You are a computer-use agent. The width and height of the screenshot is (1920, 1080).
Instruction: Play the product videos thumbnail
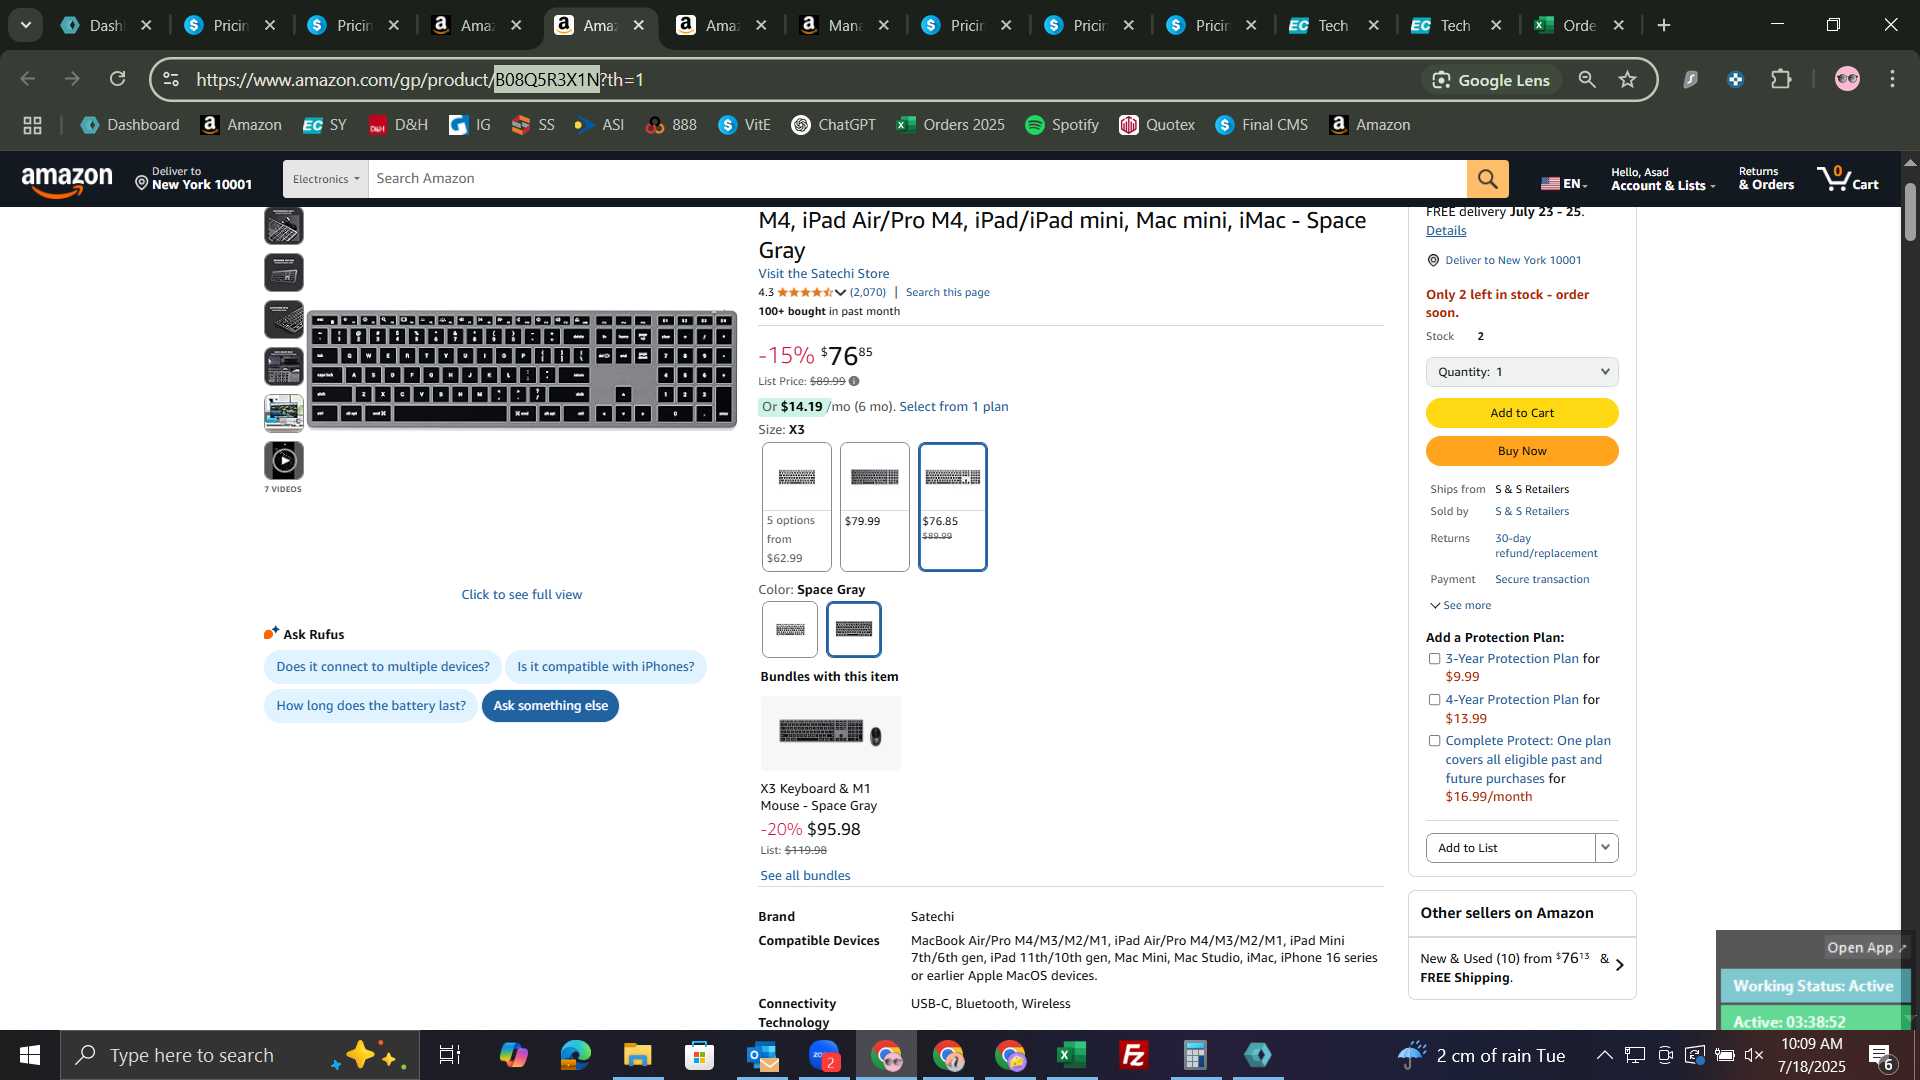click(284, 461)
